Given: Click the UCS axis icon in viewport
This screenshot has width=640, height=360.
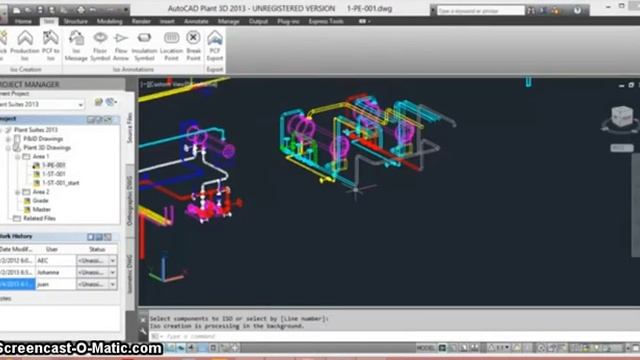Looking at the screenshot, I should coord(167,267).
